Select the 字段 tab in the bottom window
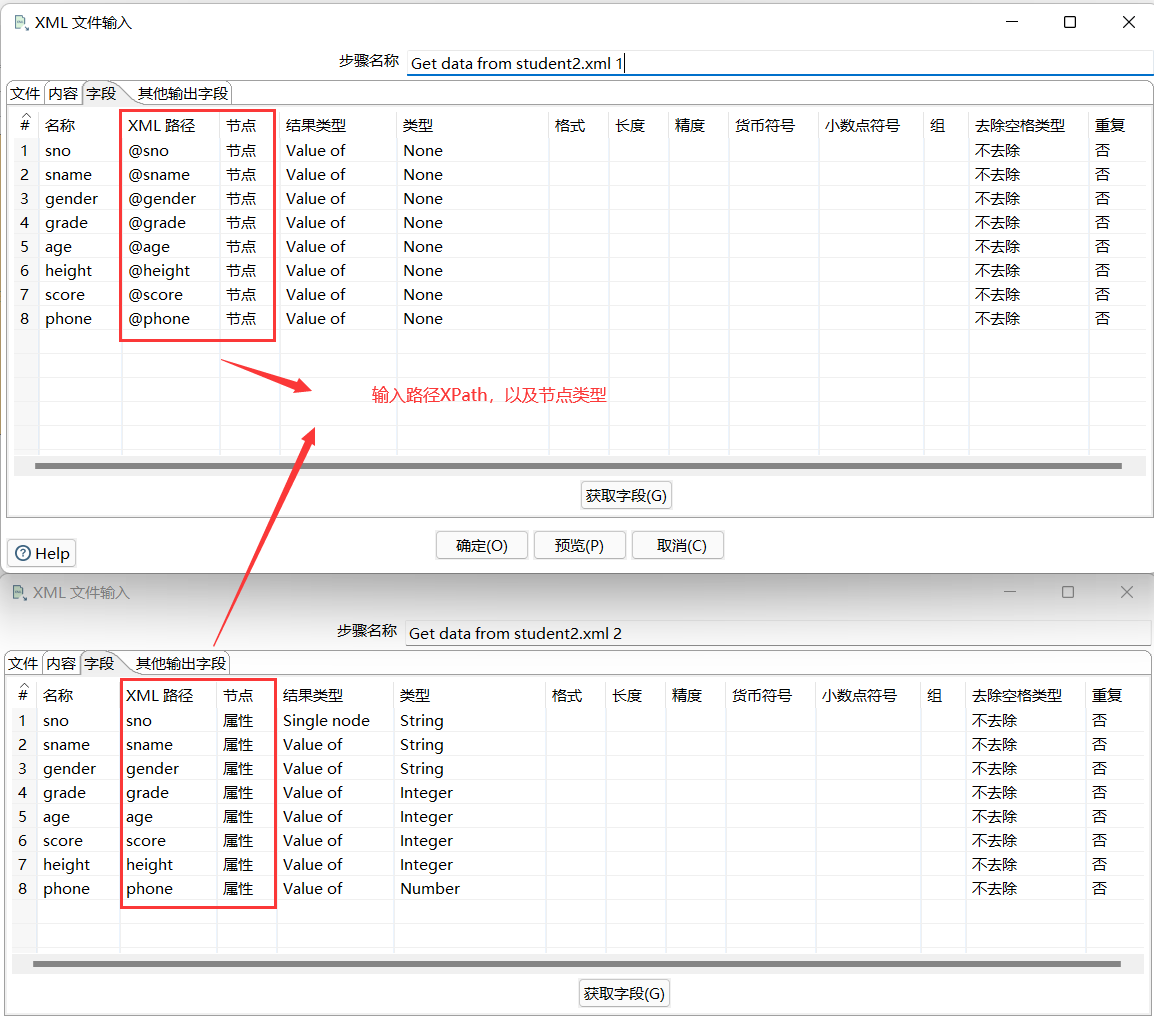The image size is (1154, 1019). point(99,663)
